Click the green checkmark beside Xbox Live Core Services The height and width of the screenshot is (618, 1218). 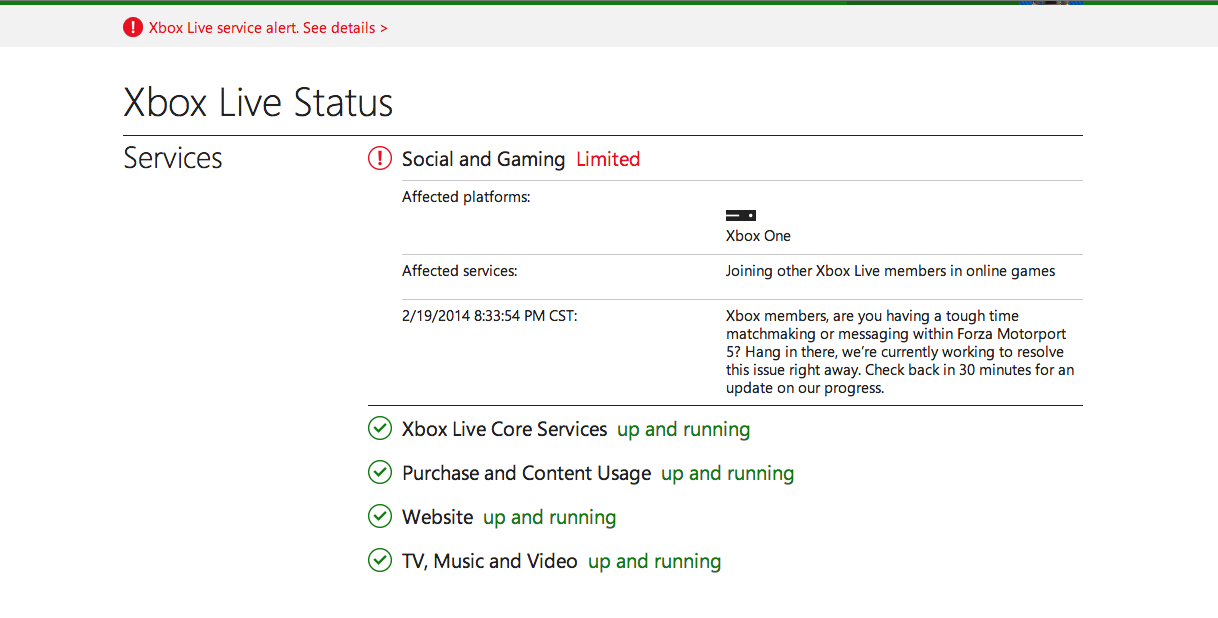click(x=380, y=429)
